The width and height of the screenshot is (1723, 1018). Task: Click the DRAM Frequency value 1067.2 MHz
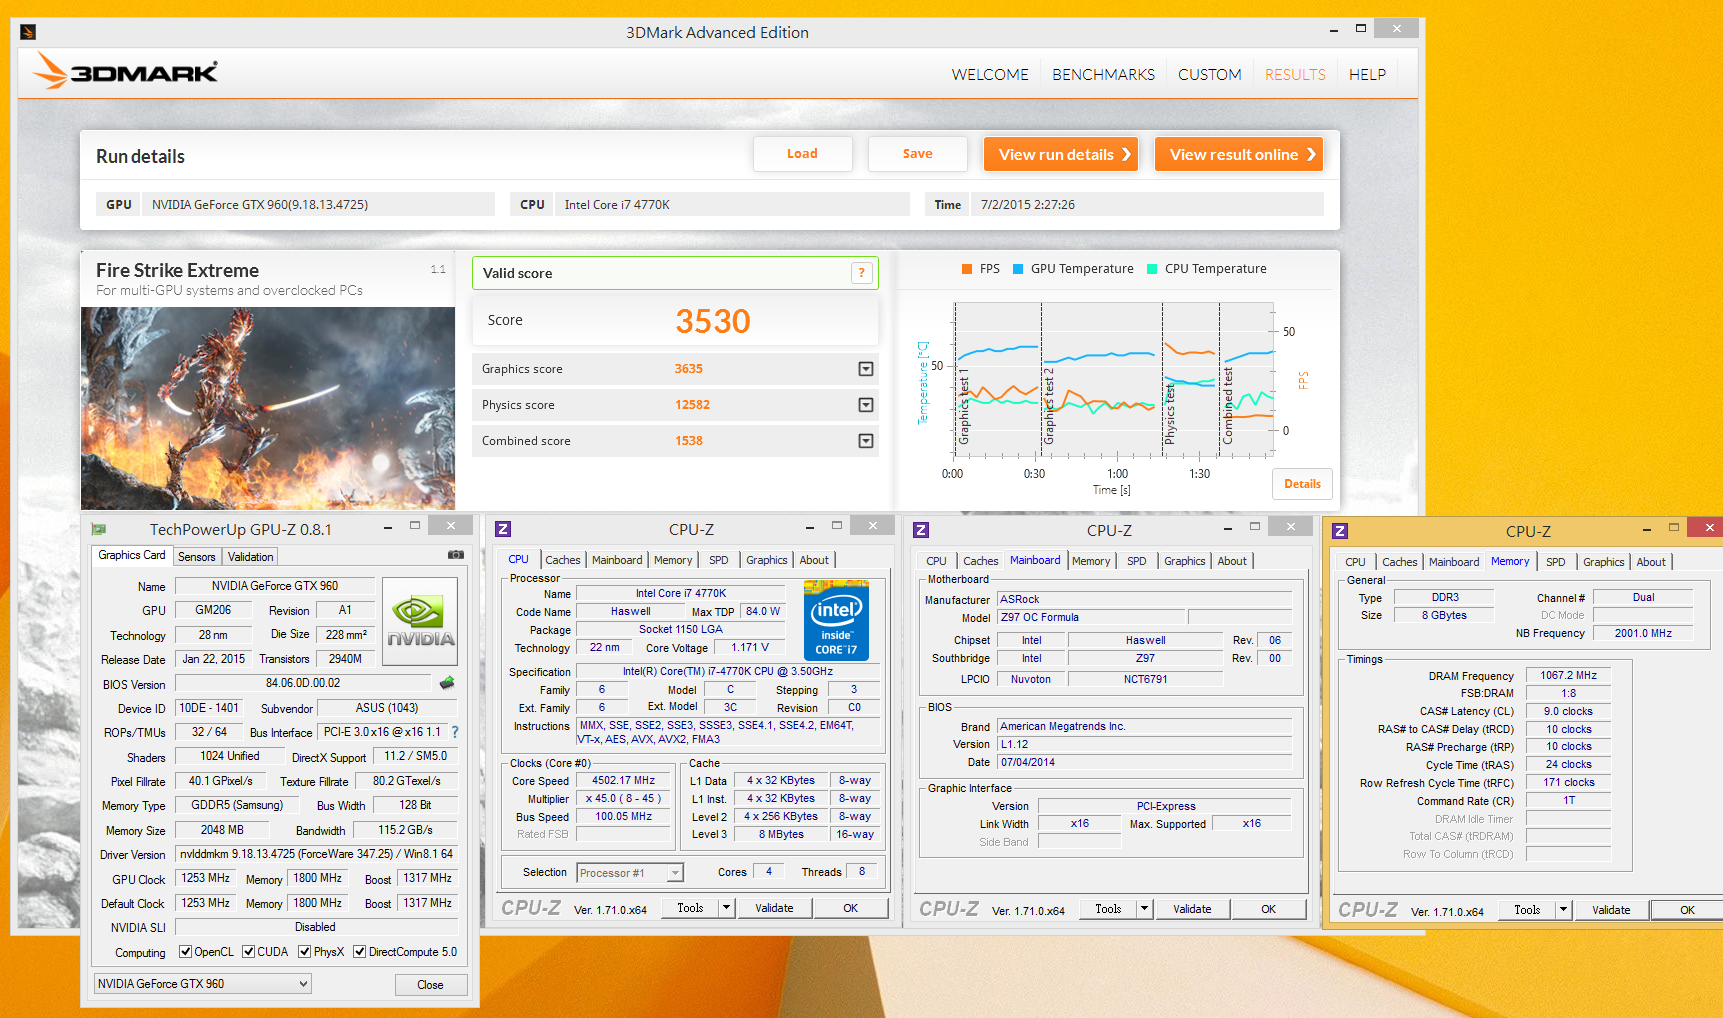[x=1568, y=675]
